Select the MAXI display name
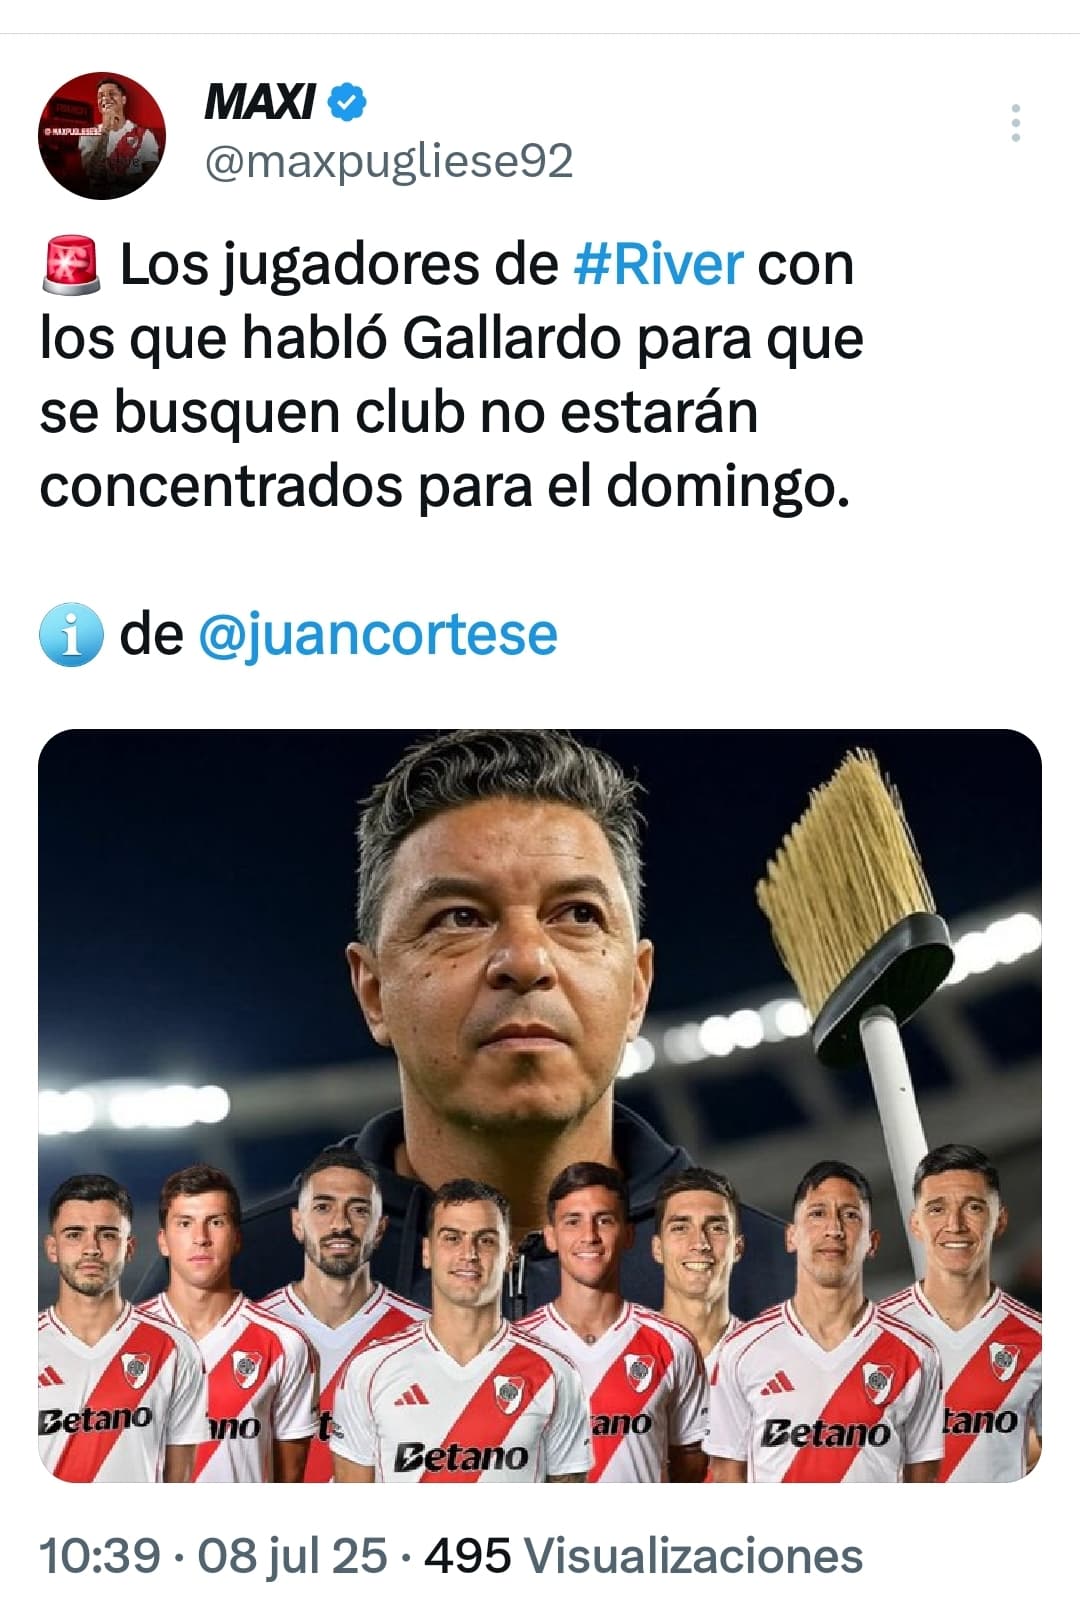The image size is (1080, 1615). (260, 102)
